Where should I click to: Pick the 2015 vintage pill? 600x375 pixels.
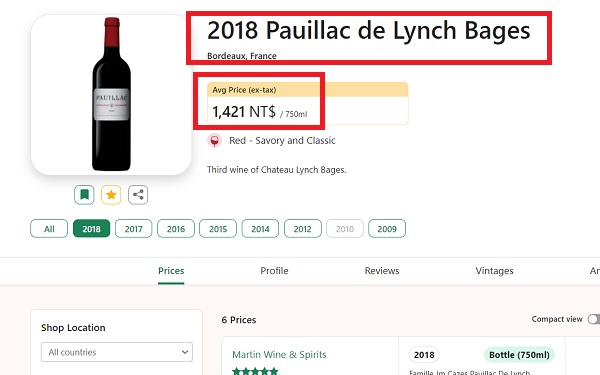click(218, 229)
